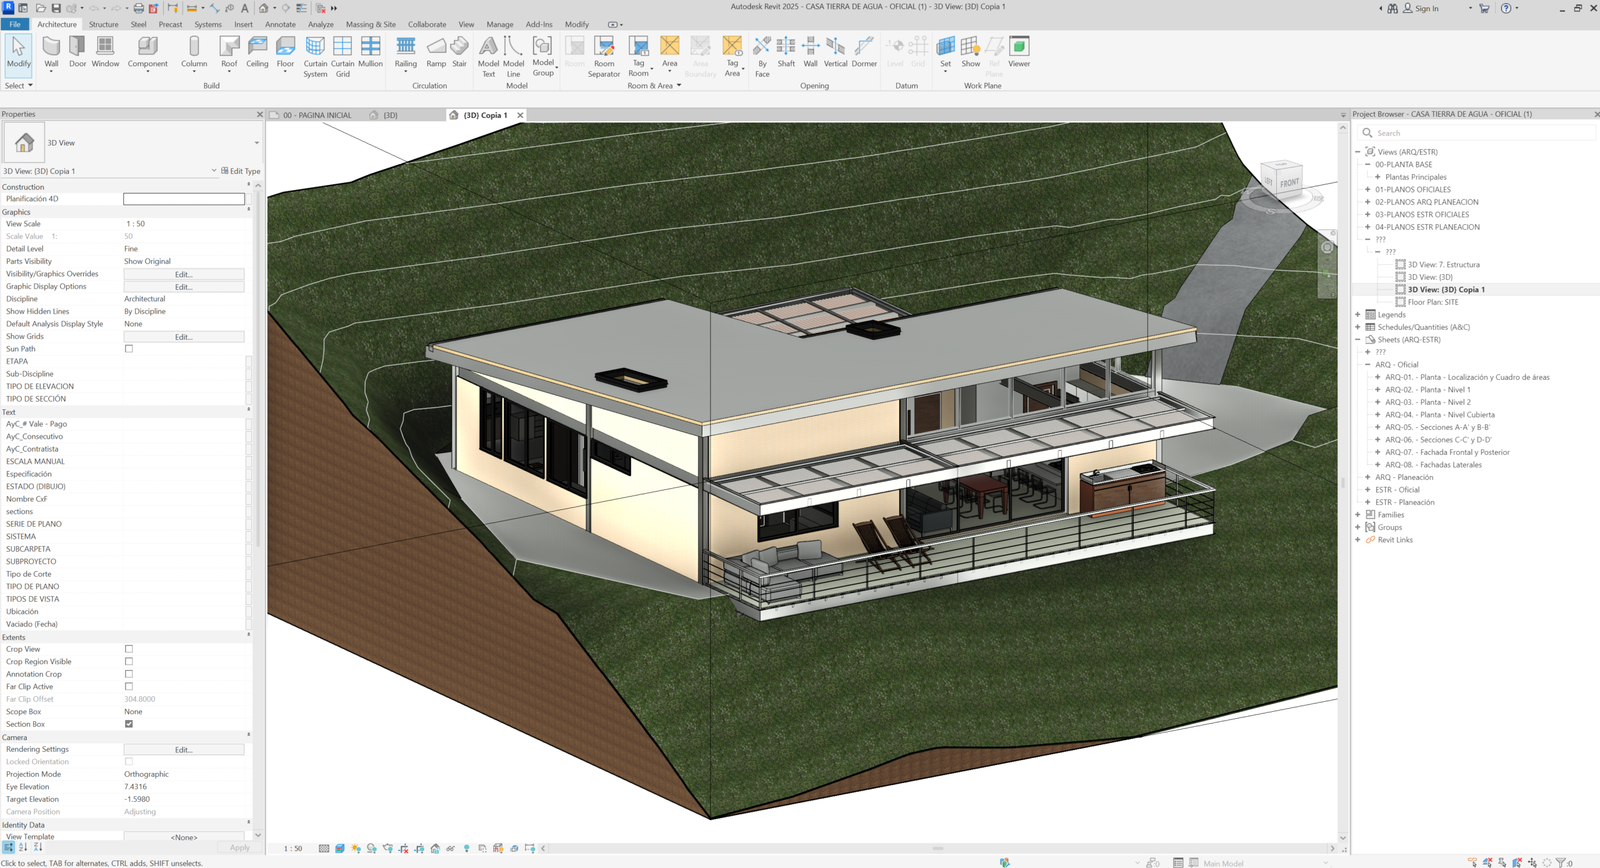The height and width of the screenshot is (868, 1600).
Task: Select the Wall tool in Build panel
Action: 51,53
